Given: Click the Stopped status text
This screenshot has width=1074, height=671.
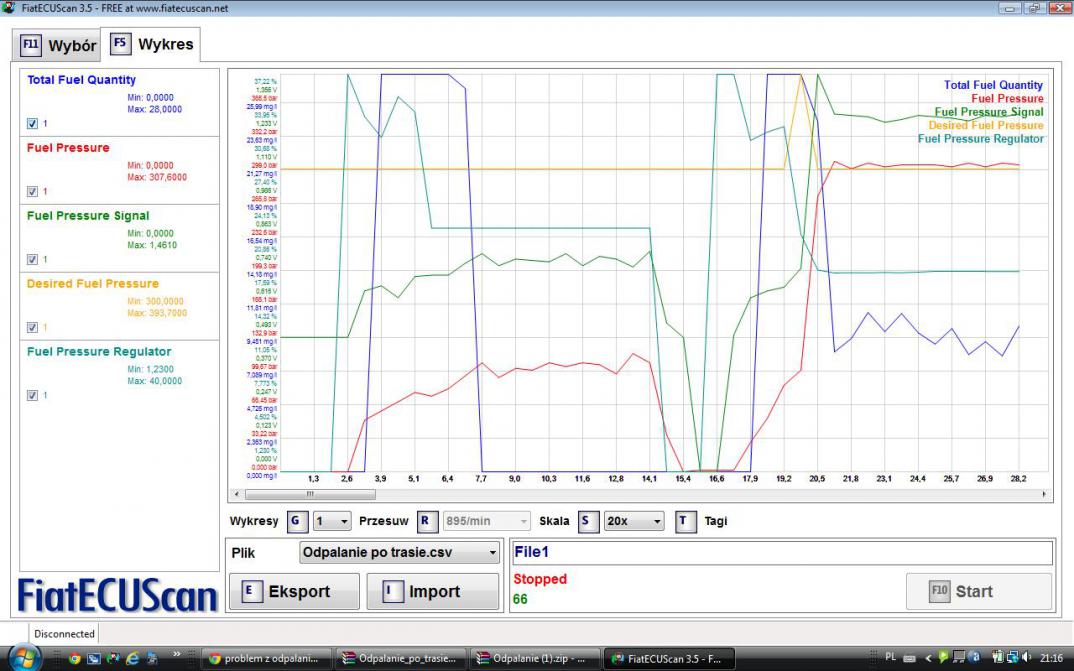Looking at the screenshot, I should [x=540, y=579].
